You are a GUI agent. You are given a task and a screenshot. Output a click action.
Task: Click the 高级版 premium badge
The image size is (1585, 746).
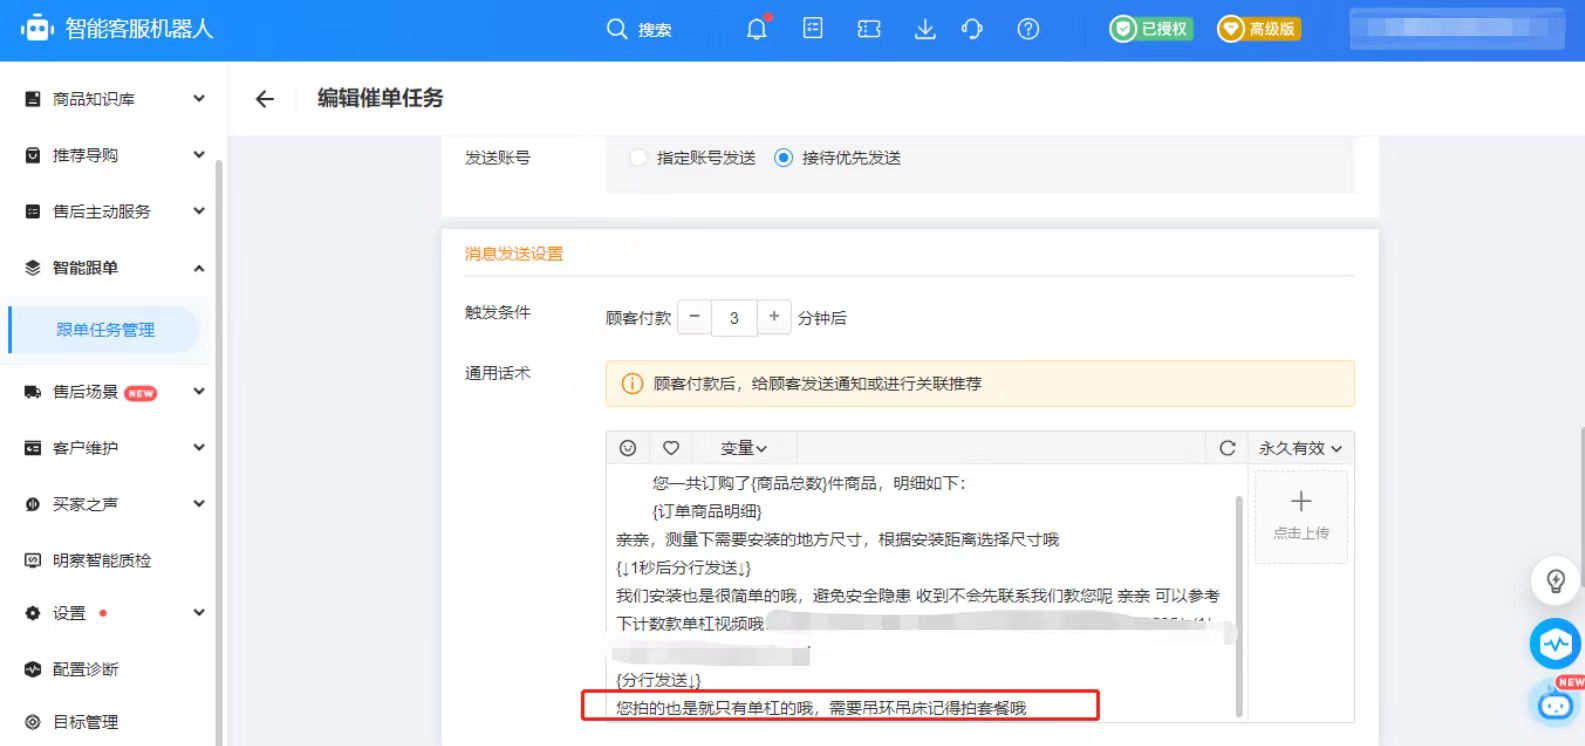(1259, 29)
